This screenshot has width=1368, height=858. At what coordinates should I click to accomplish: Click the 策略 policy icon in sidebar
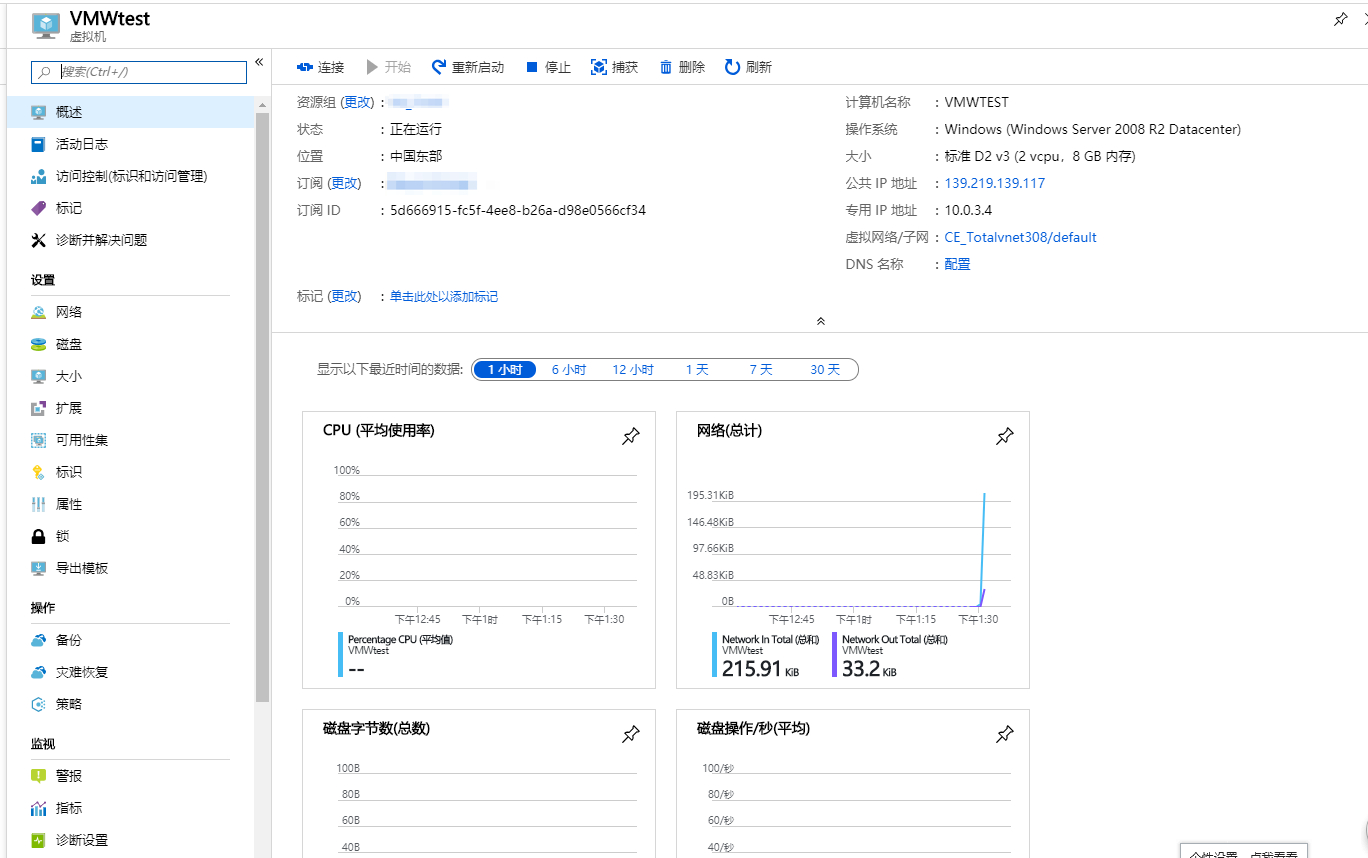coord(39,704)
